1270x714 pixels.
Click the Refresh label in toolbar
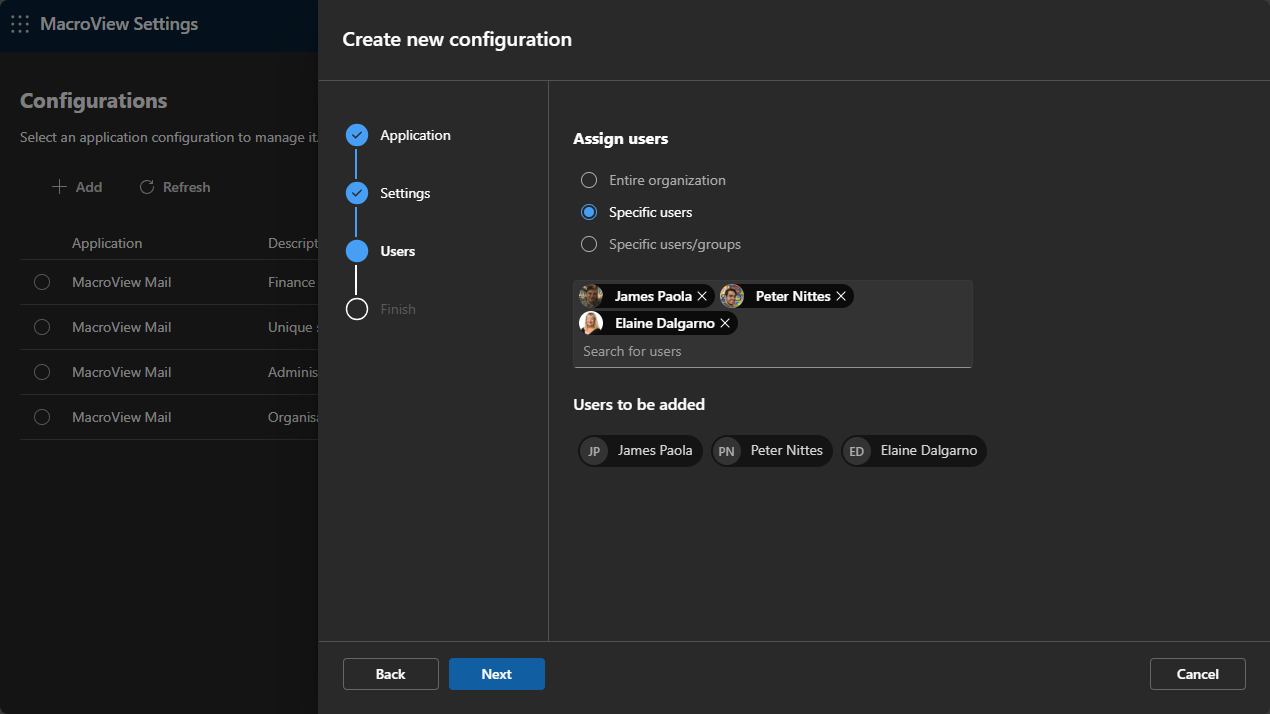click(x=187, y=187)
